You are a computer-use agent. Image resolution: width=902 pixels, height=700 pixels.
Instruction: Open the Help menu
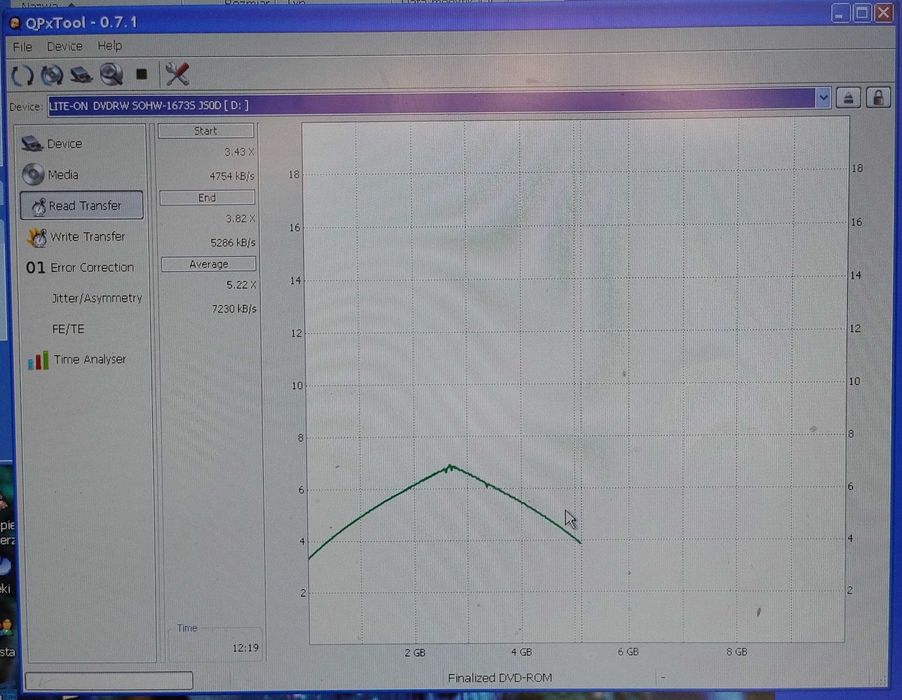[x=109, y=45]
